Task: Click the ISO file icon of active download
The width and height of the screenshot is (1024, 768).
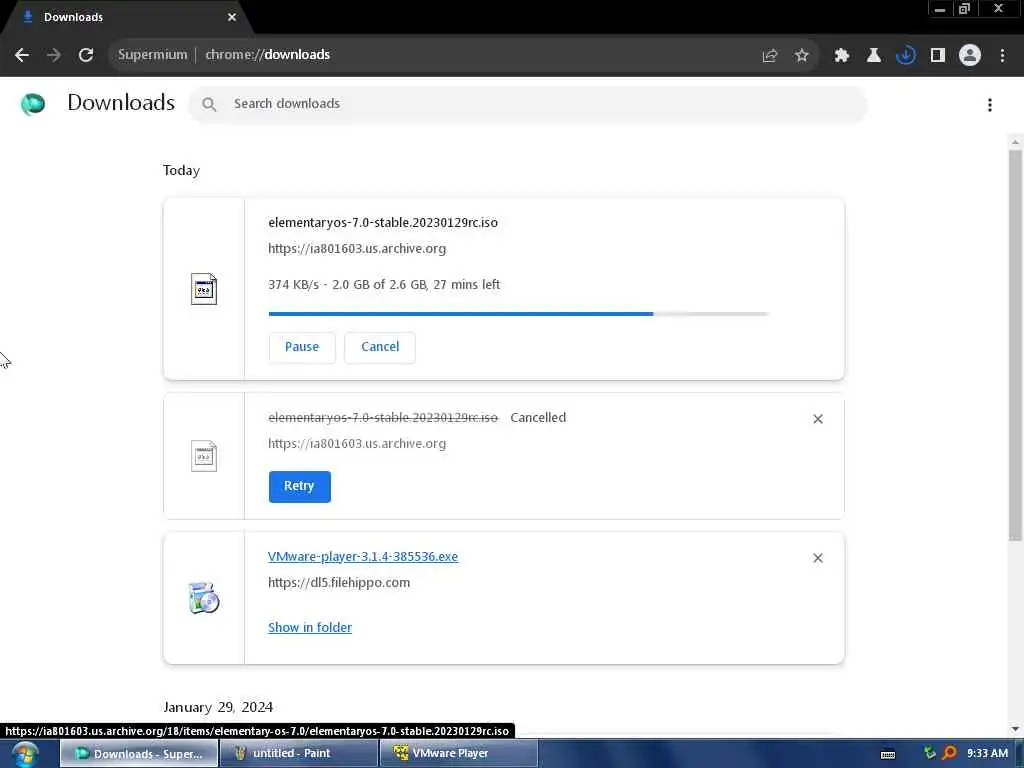Action: pyautogui.click(x=204, y=289)
